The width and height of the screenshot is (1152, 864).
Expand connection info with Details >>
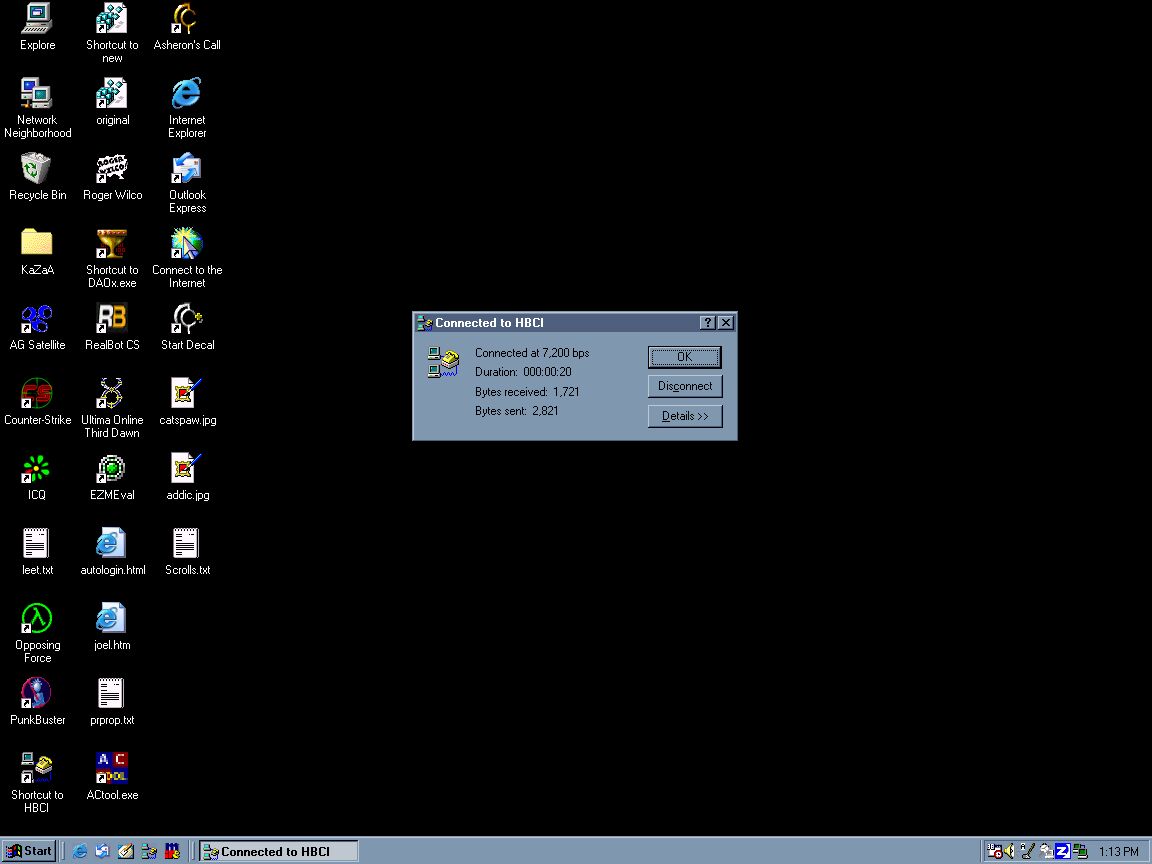click(x=685, y=416)
